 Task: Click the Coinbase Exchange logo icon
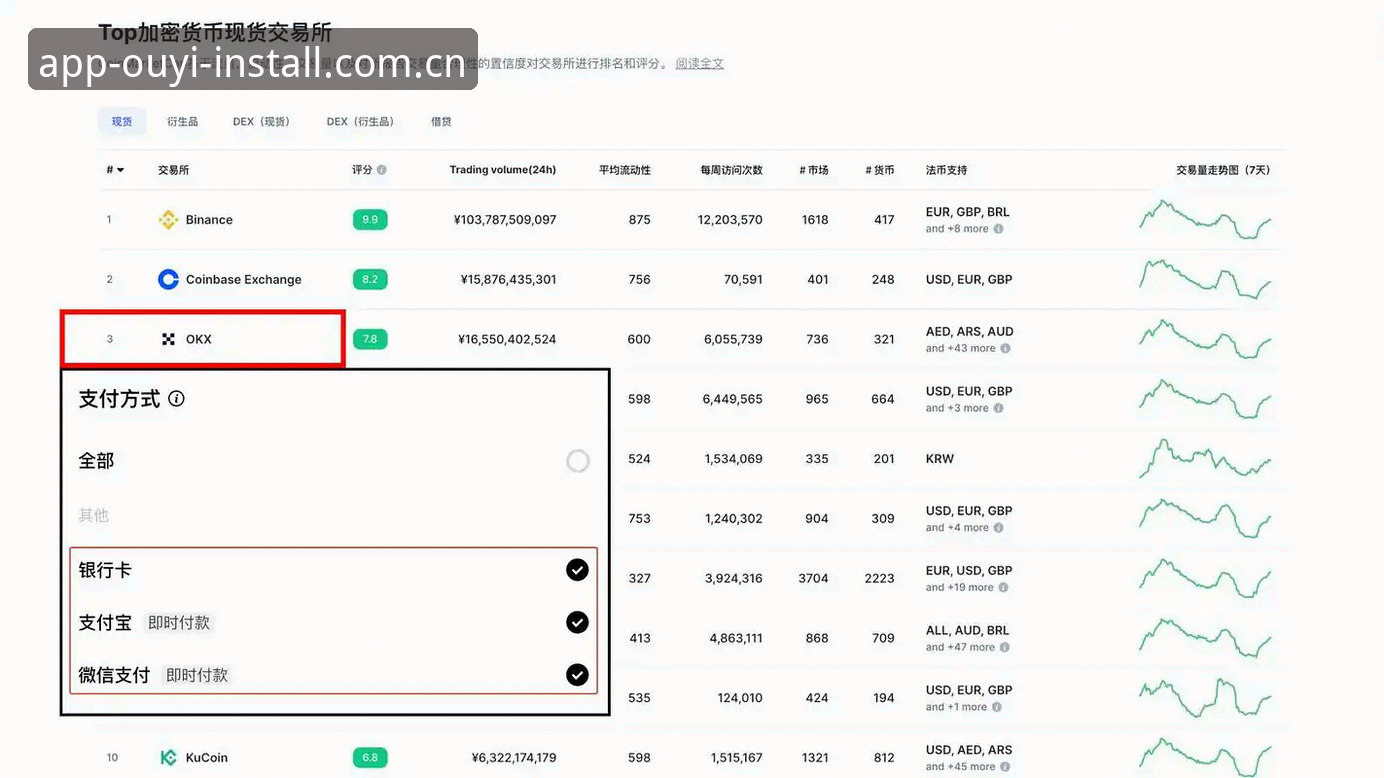(x=168, y=279)
